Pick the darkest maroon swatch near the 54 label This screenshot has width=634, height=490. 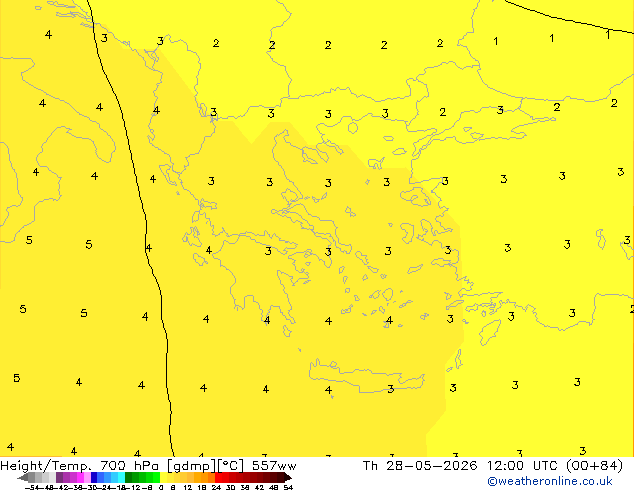[281, 477]
